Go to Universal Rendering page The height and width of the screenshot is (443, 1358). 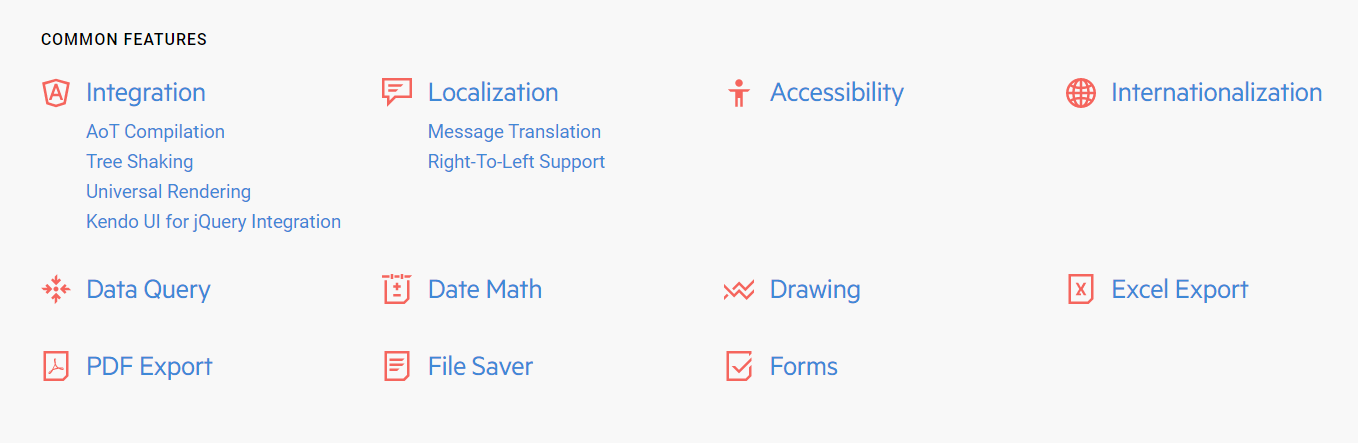pos(168,192)
